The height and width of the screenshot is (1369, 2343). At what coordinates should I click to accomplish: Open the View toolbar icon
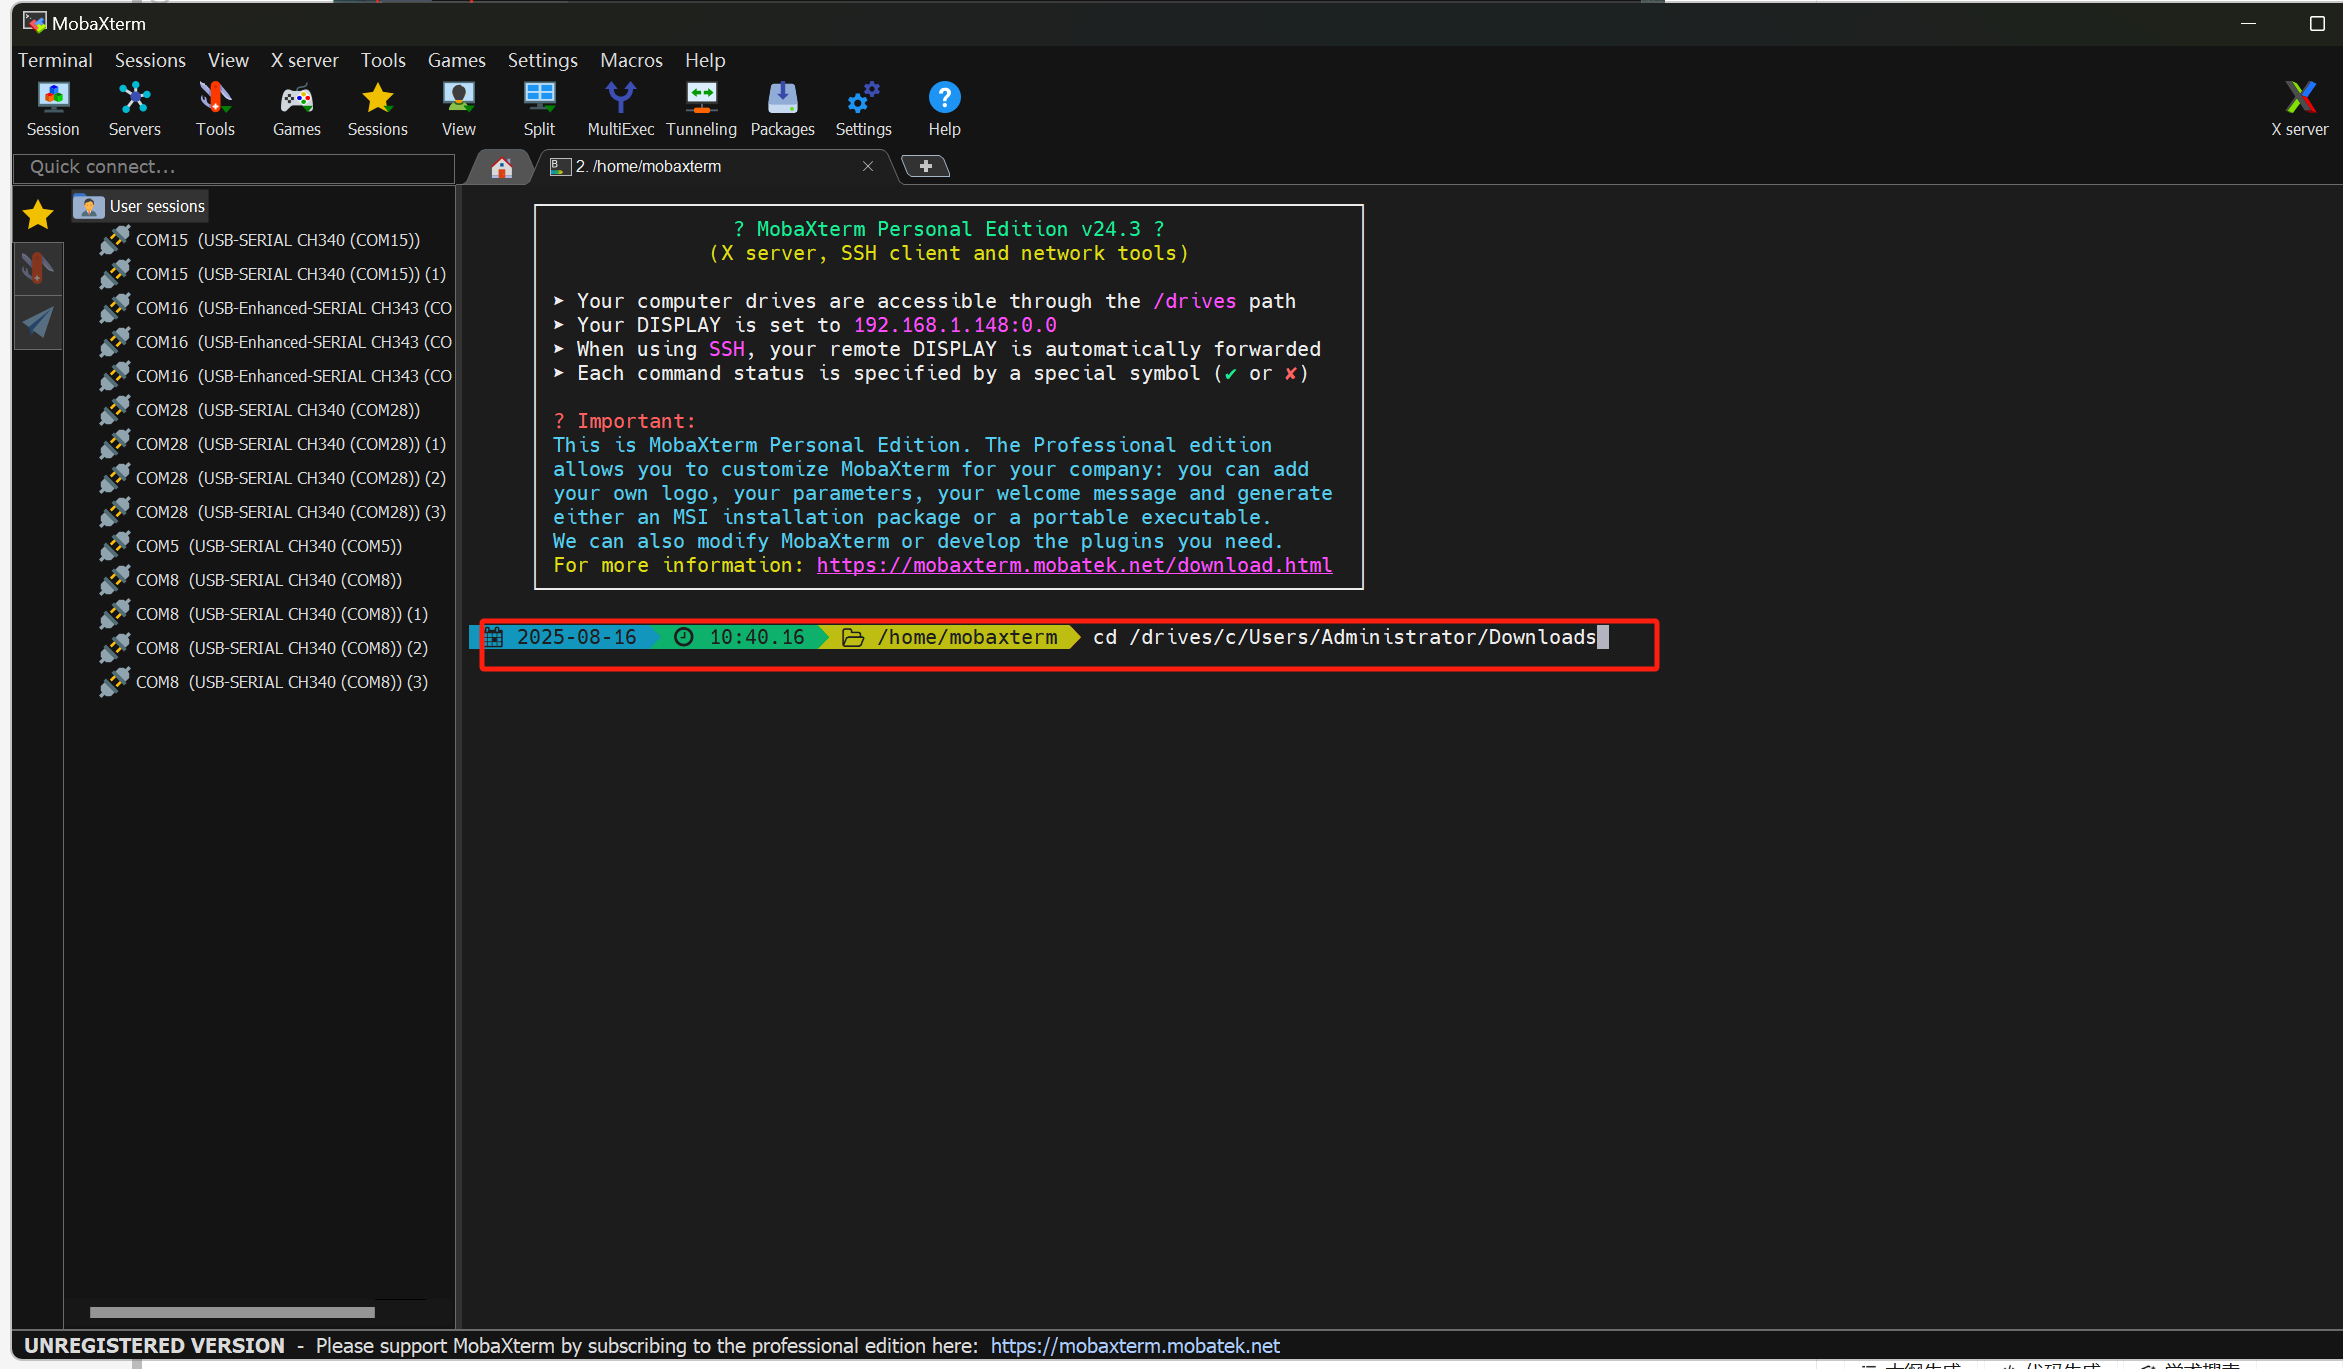coord(459,109)
